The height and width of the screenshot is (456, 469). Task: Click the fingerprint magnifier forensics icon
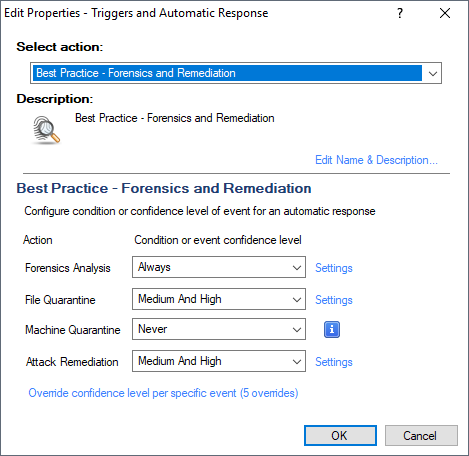click(46, 130)
